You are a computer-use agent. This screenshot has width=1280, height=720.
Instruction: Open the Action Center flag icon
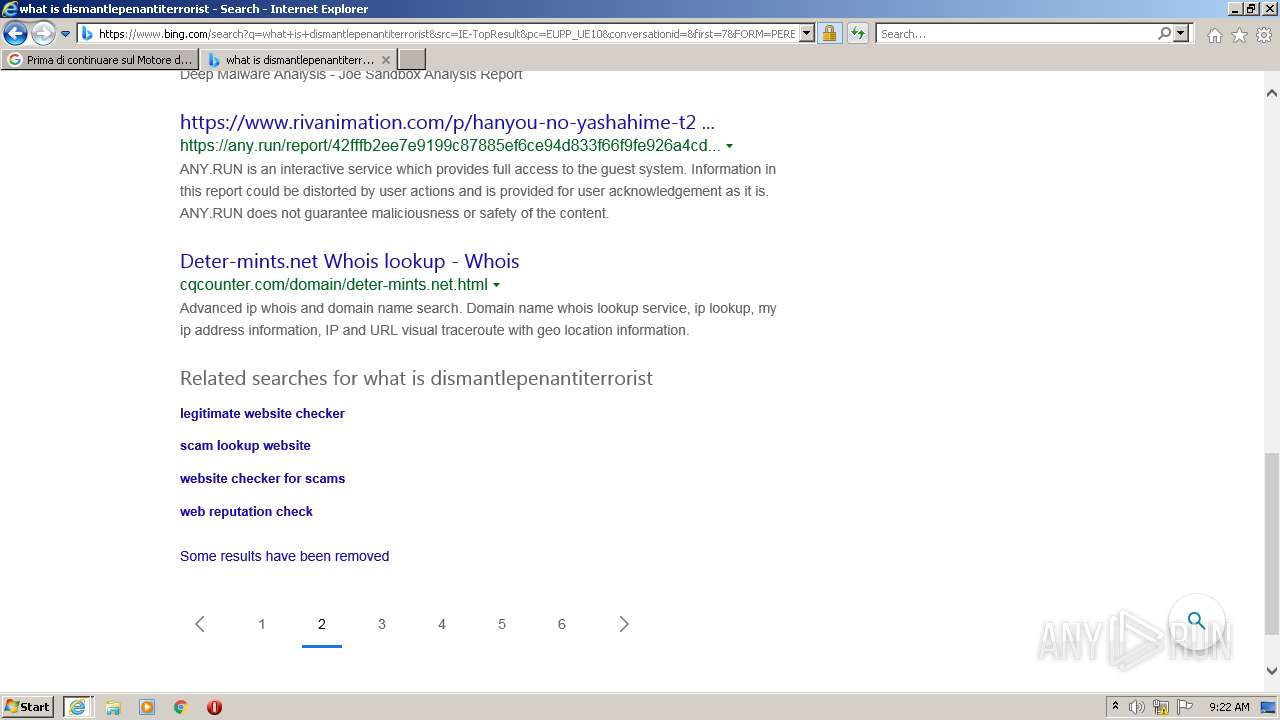(1185, 707)
